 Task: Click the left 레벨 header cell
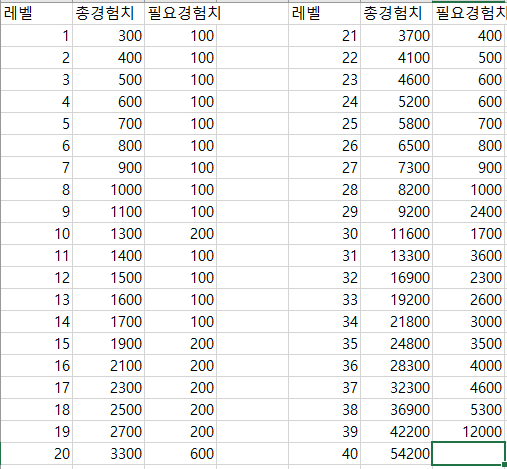(x=37, y=14)
